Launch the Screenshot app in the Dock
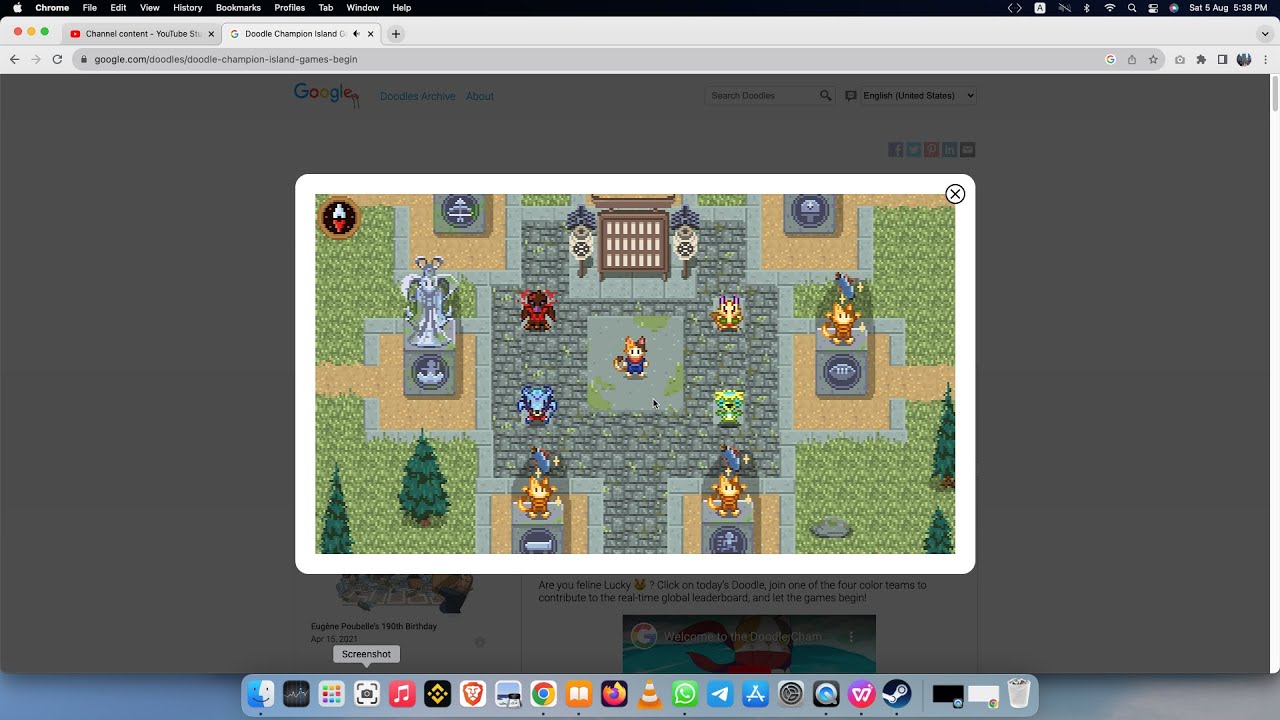The width and height of the screenshot is (1280, 720). click(367, 694)
